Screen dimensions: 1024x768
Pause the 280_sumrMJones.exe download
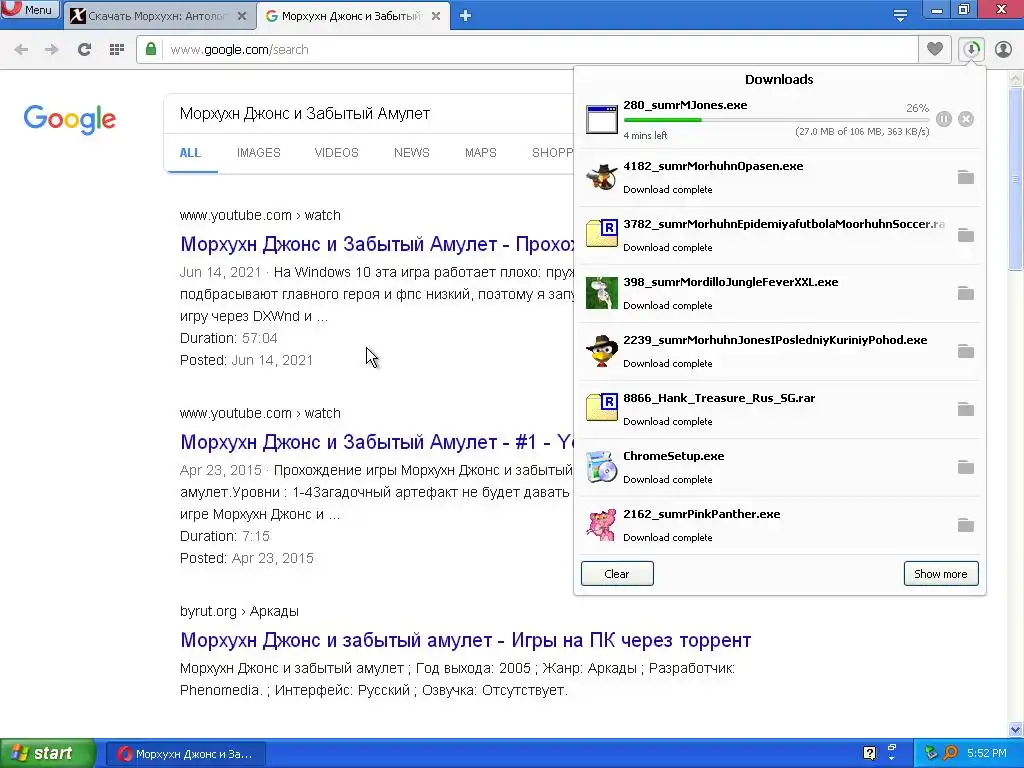click(944, 119)
